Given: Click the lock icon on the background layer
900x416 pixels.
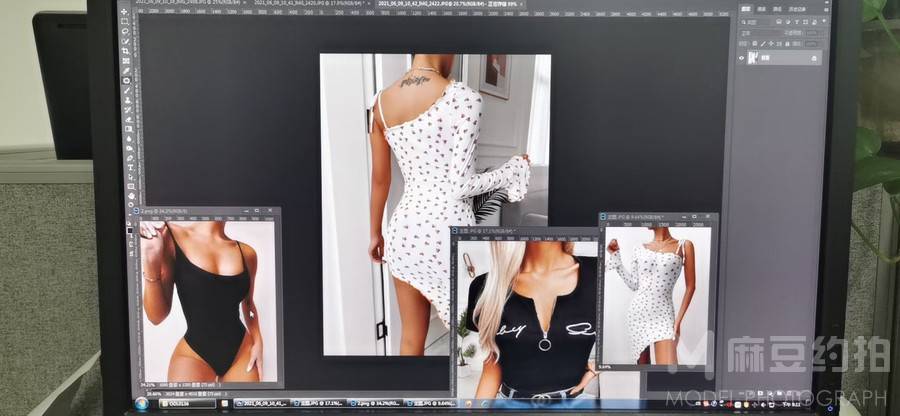Looking at the screenshot, I should (x=814, y=59).
